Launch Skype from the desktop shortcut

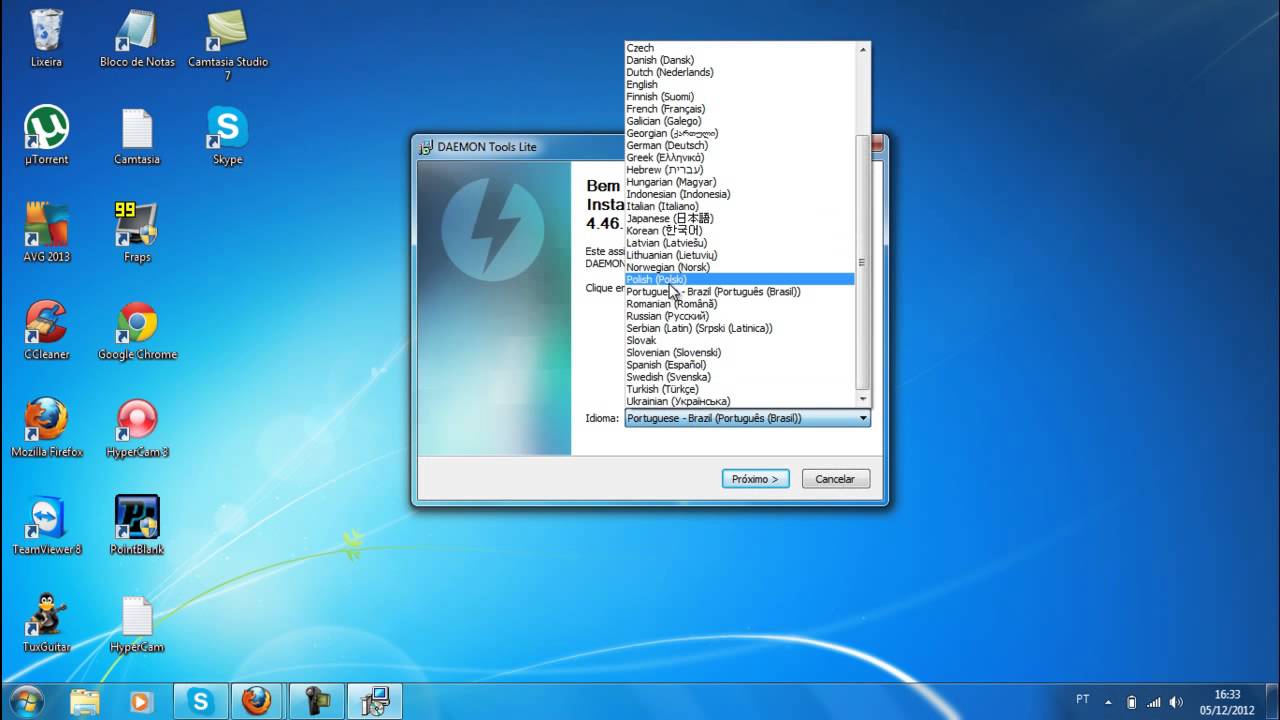pyautogui.click(x=228, y=135)
